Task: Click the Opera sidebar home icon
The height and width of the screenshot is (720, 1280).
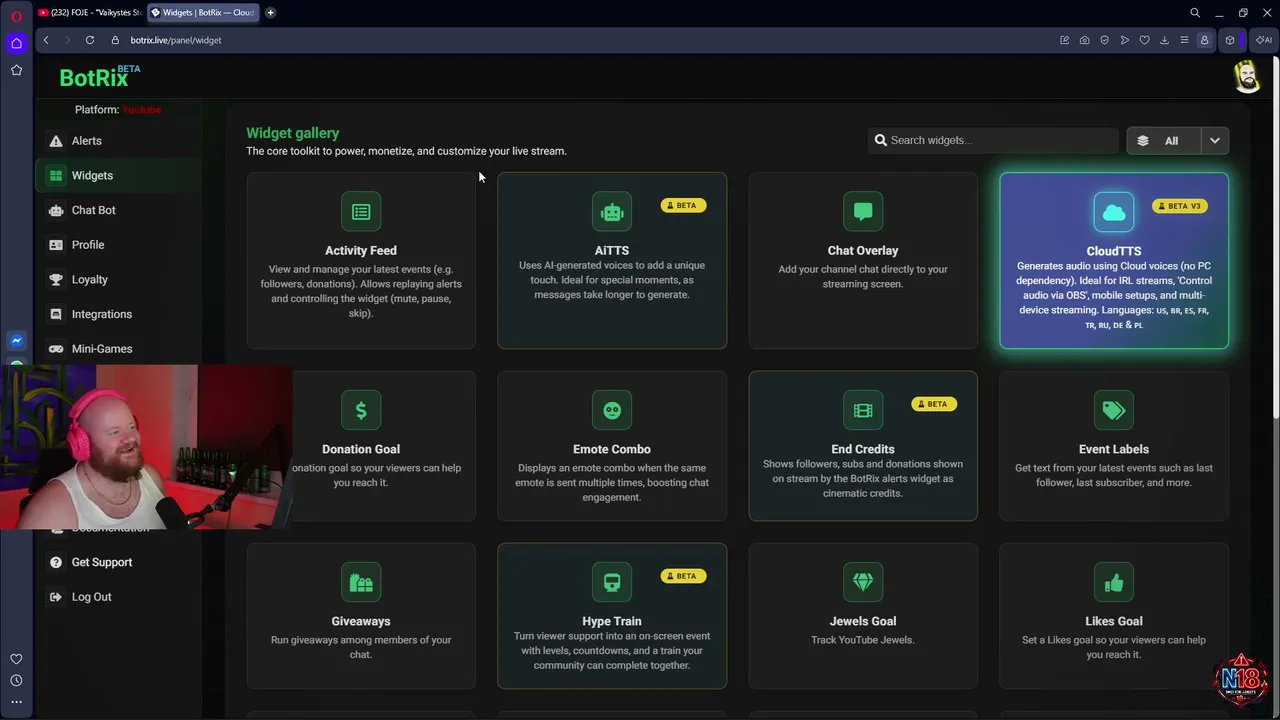Action: tap(16, 43)
